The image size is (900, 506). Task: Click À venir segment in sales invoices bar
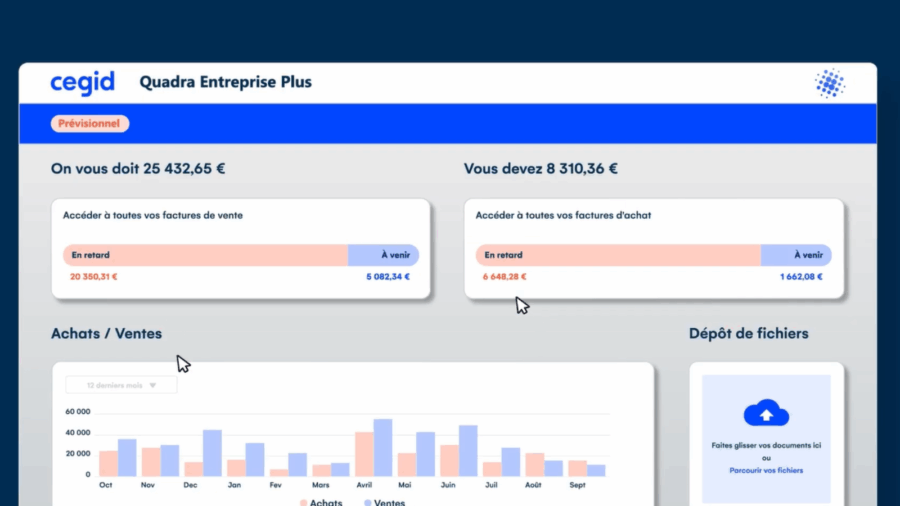[x=383, y=255]
